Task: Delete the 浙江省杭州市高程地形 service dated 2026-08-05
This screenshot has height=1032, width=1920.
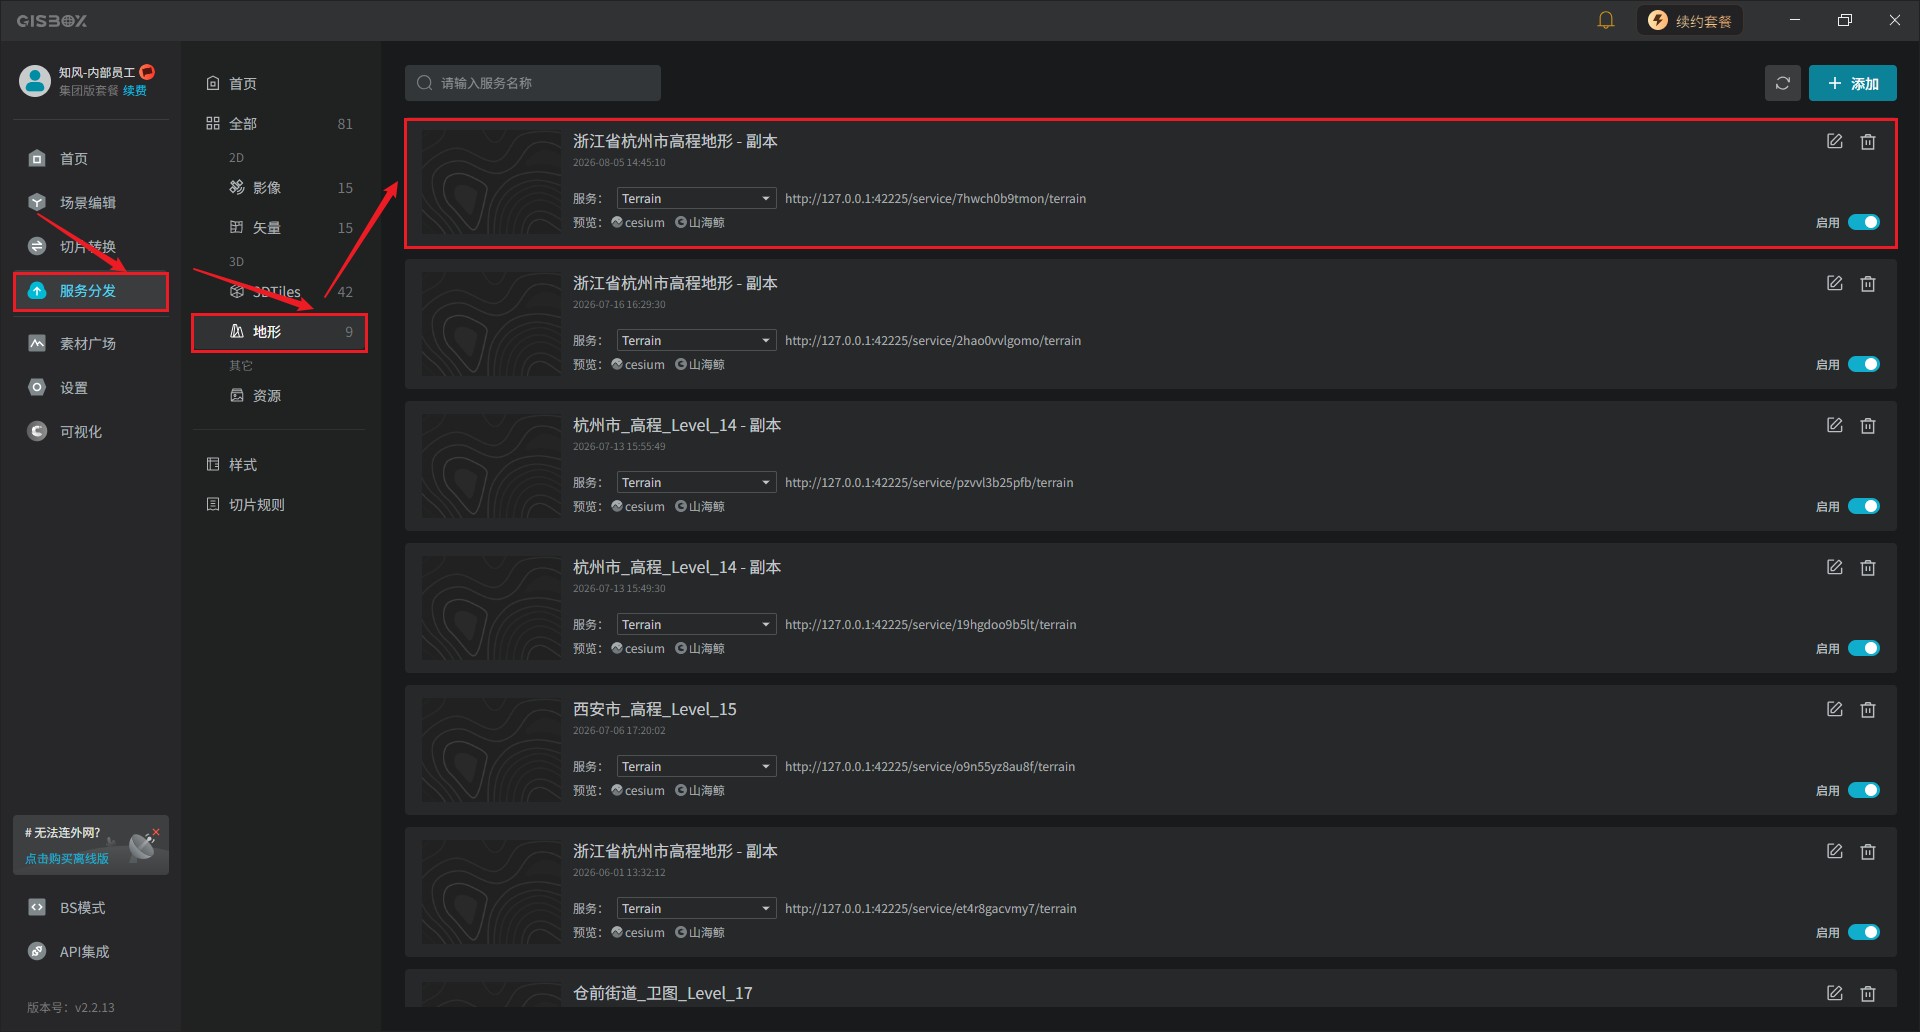Action: (x=1867, y=142)
